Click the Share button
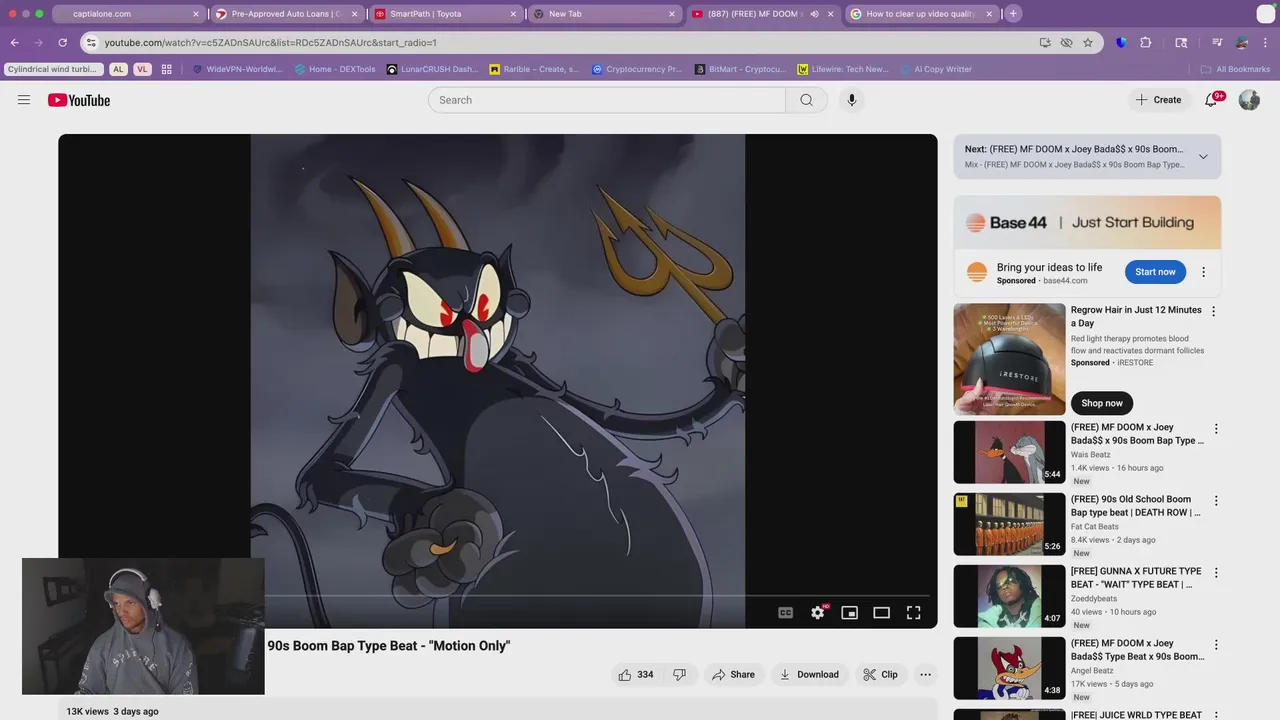Viewport: 1280px width, 720px height. (733, 675)
